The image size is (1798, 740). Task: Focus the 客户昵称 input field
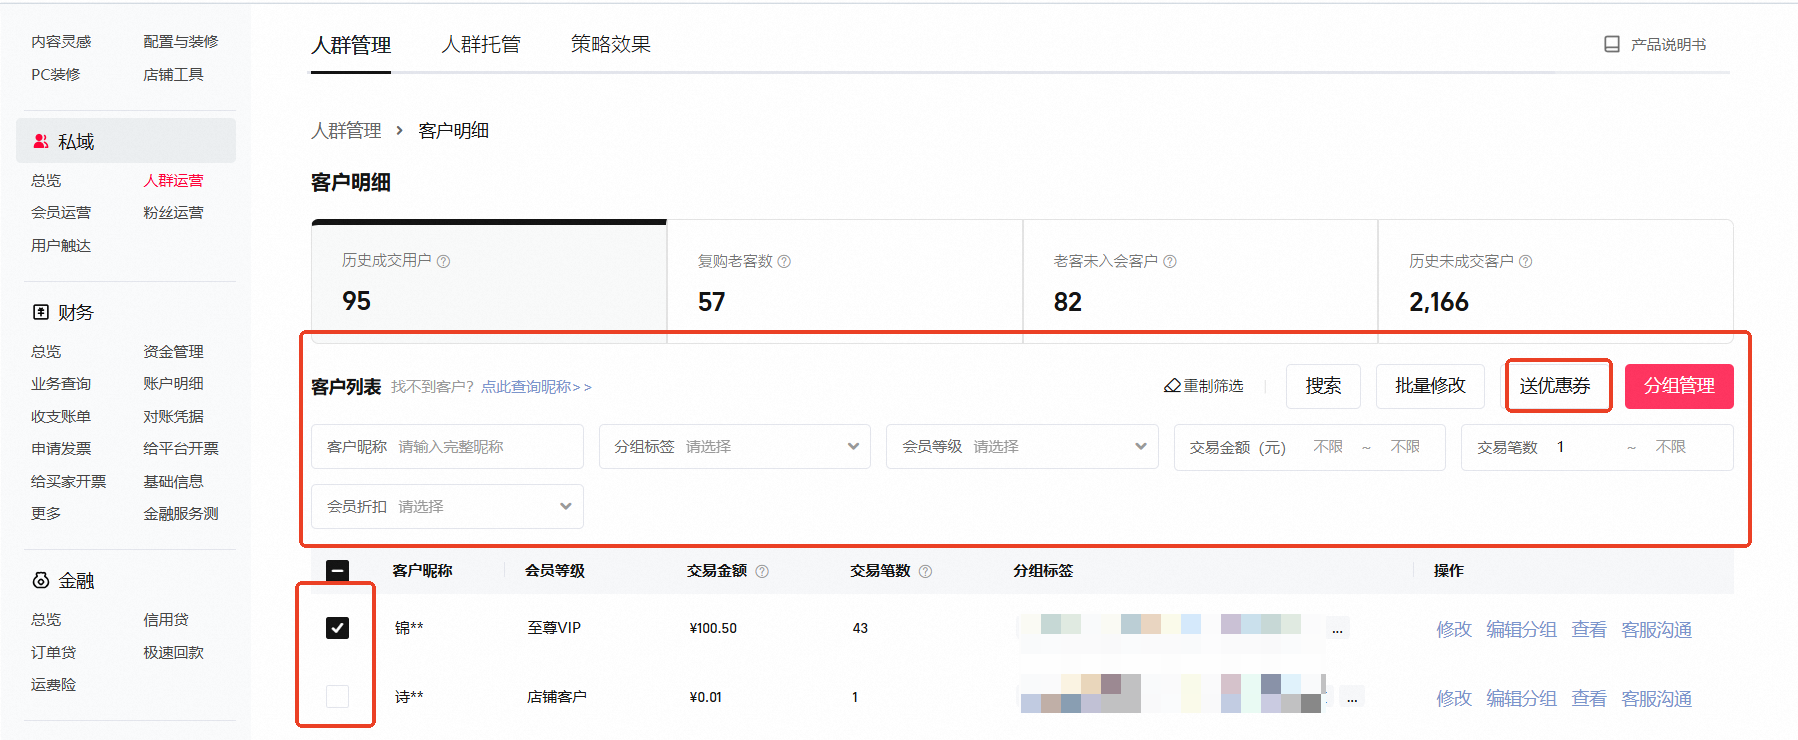pyautogui.click(x=447, y=447)
